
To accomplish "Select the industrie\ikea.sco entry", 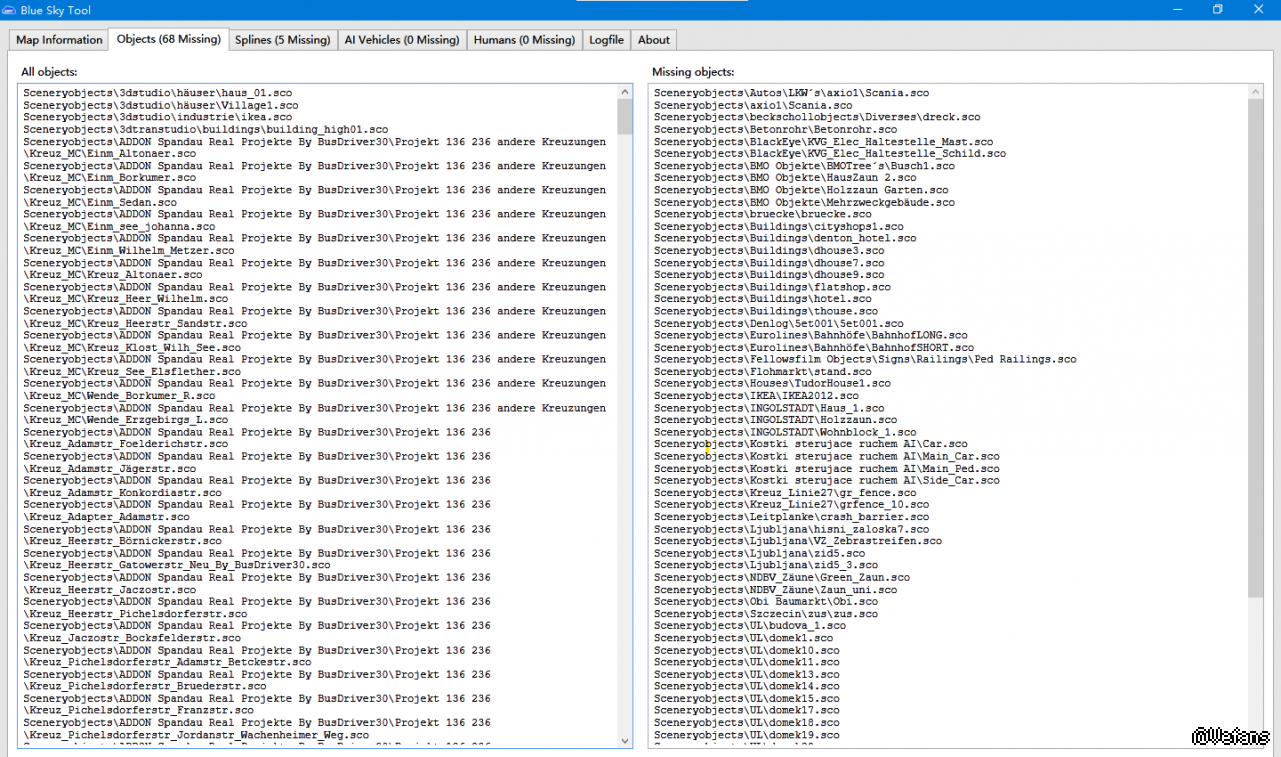I will coord(158,117).
